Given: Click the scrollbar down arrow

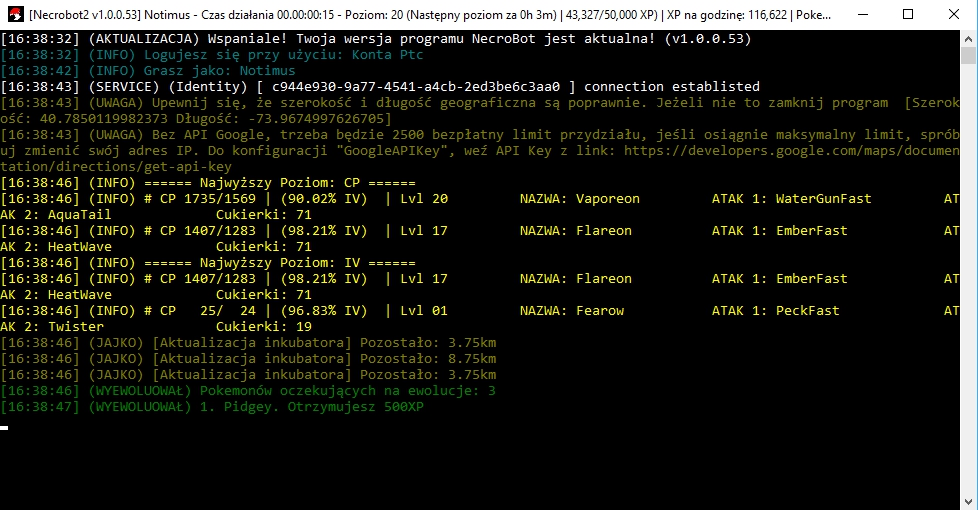Looking at the screenshot, I should coord(968,502).
